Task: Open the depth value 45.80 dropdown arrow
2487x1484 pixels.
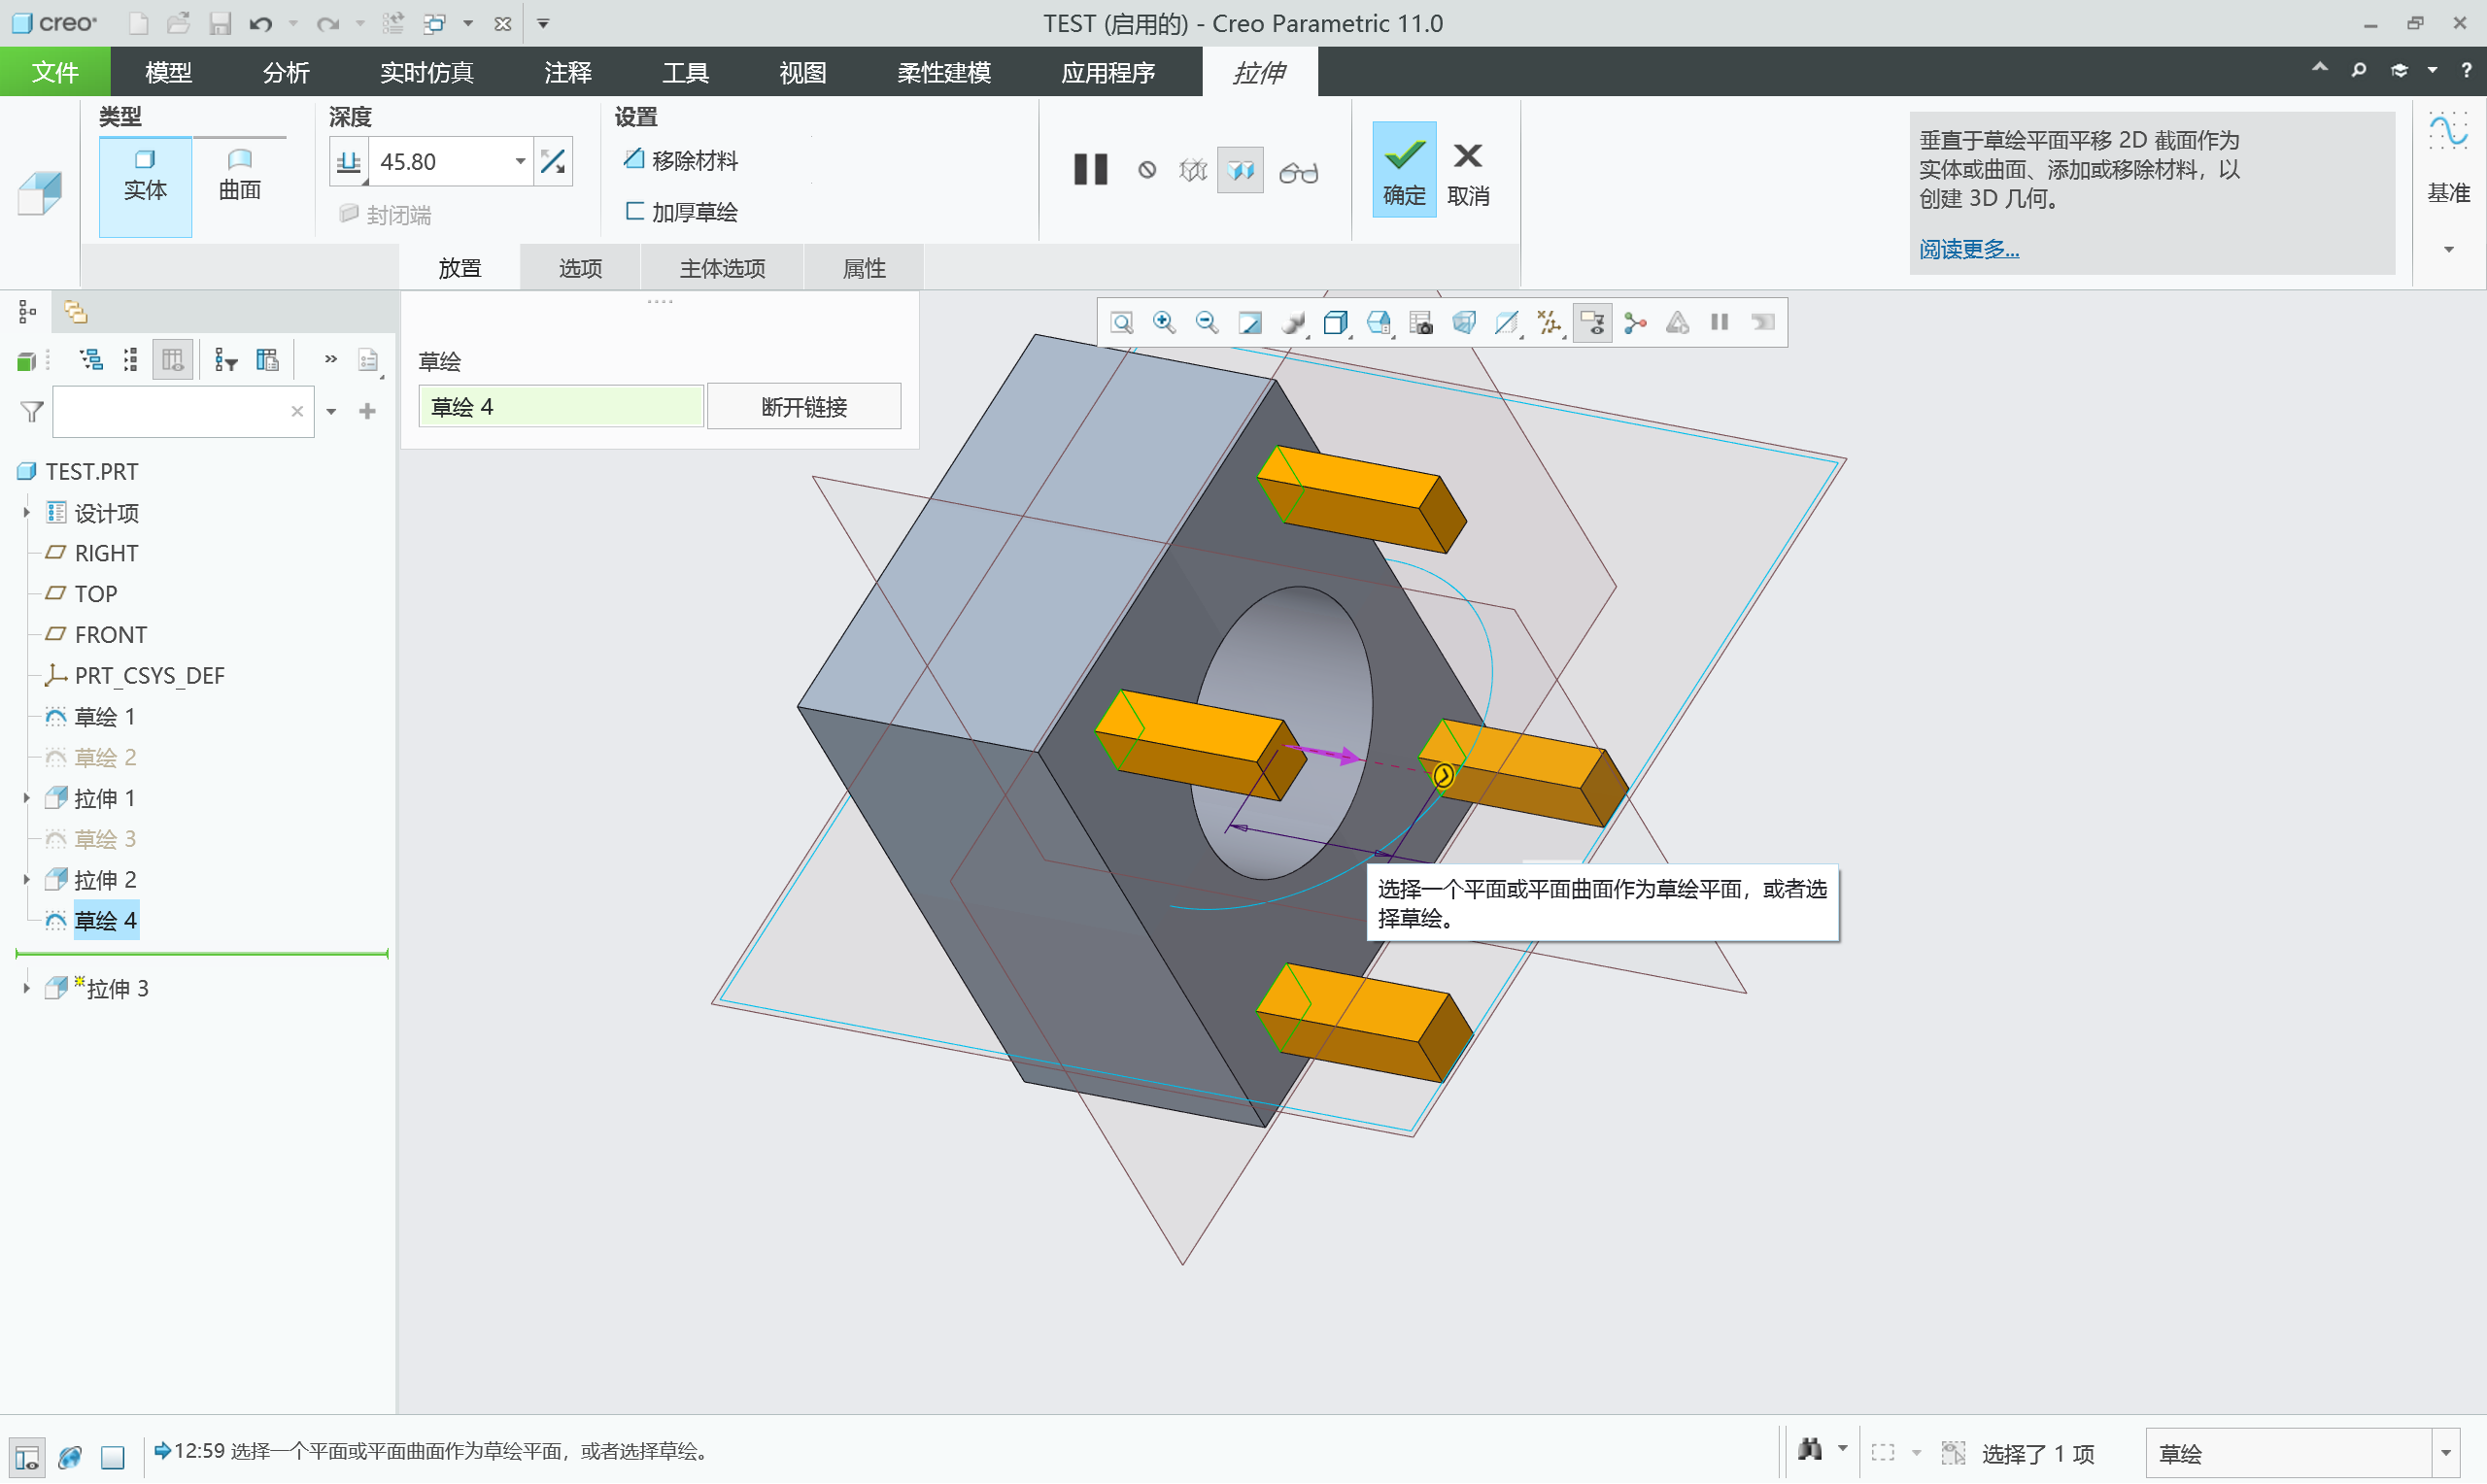Action: point(520,161)
